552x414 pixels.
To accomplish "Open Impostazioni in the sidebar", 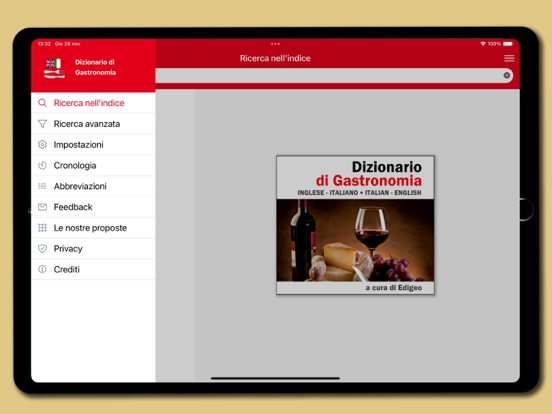I will point(93,144).
